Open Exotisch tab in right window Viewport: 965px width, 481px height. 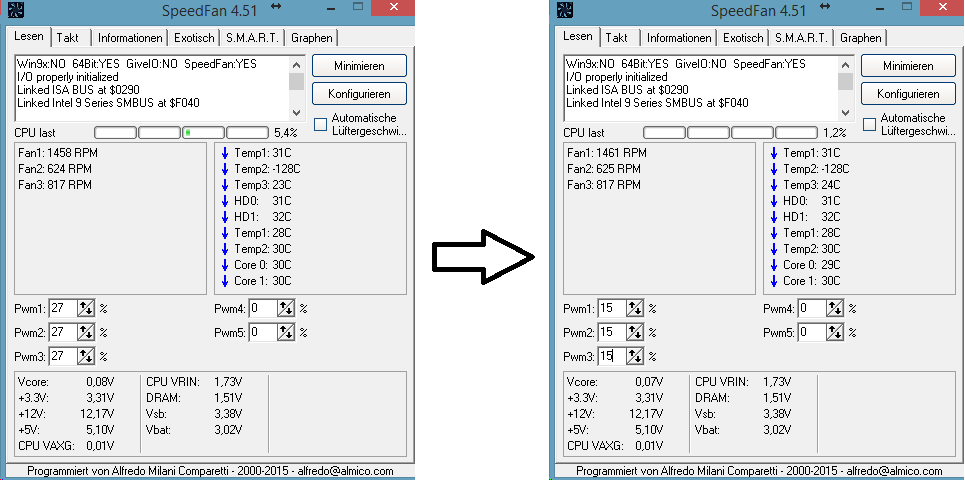pyautogui.click(x=743, y=38)
